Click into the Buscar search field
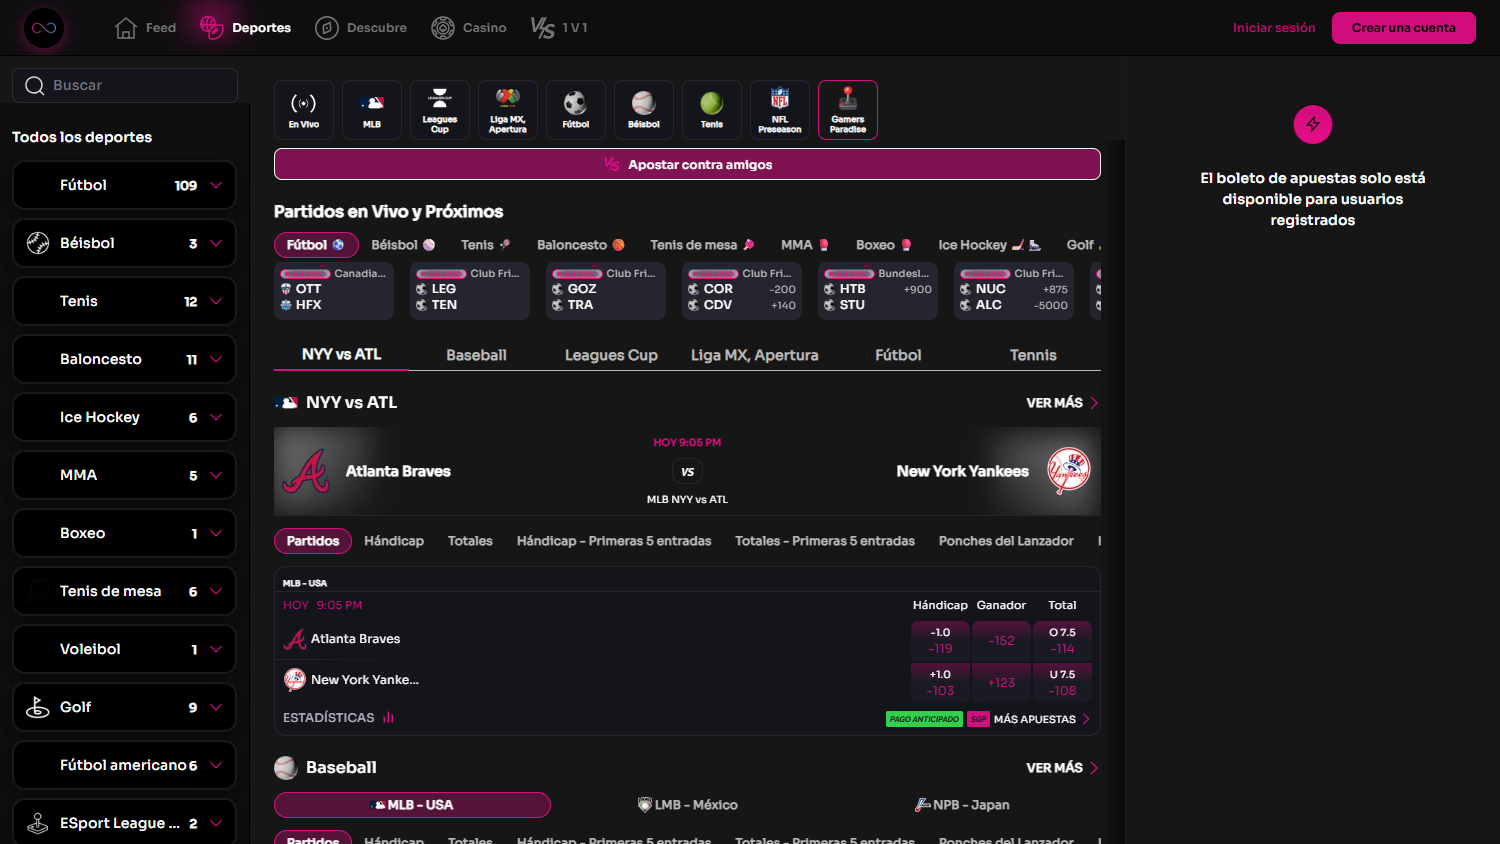 click(x=125, y=85)
